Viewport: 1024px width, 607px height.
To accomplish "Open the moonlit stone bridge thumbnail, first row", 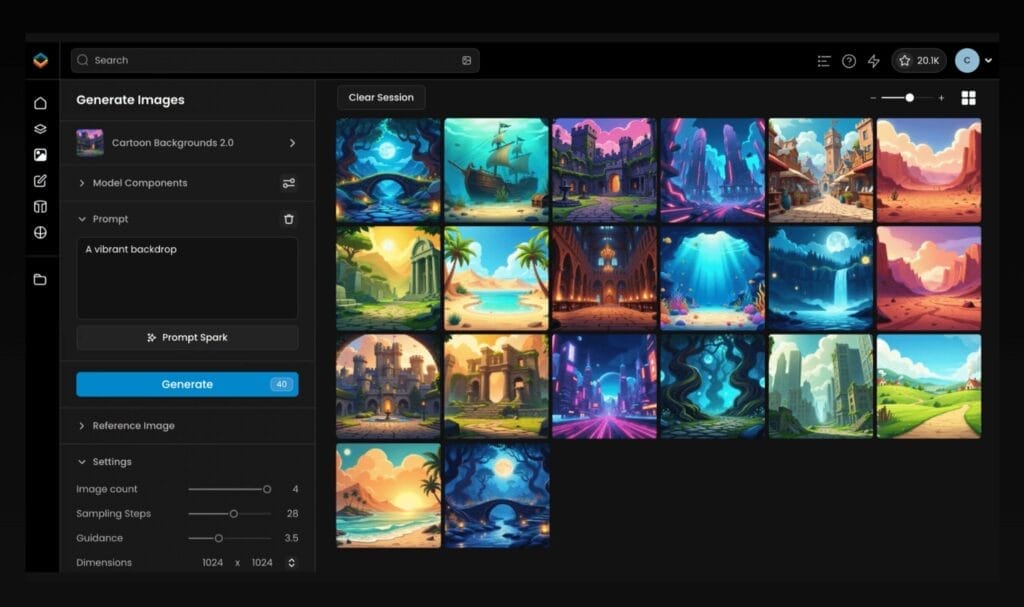I will tap(389, 171).
